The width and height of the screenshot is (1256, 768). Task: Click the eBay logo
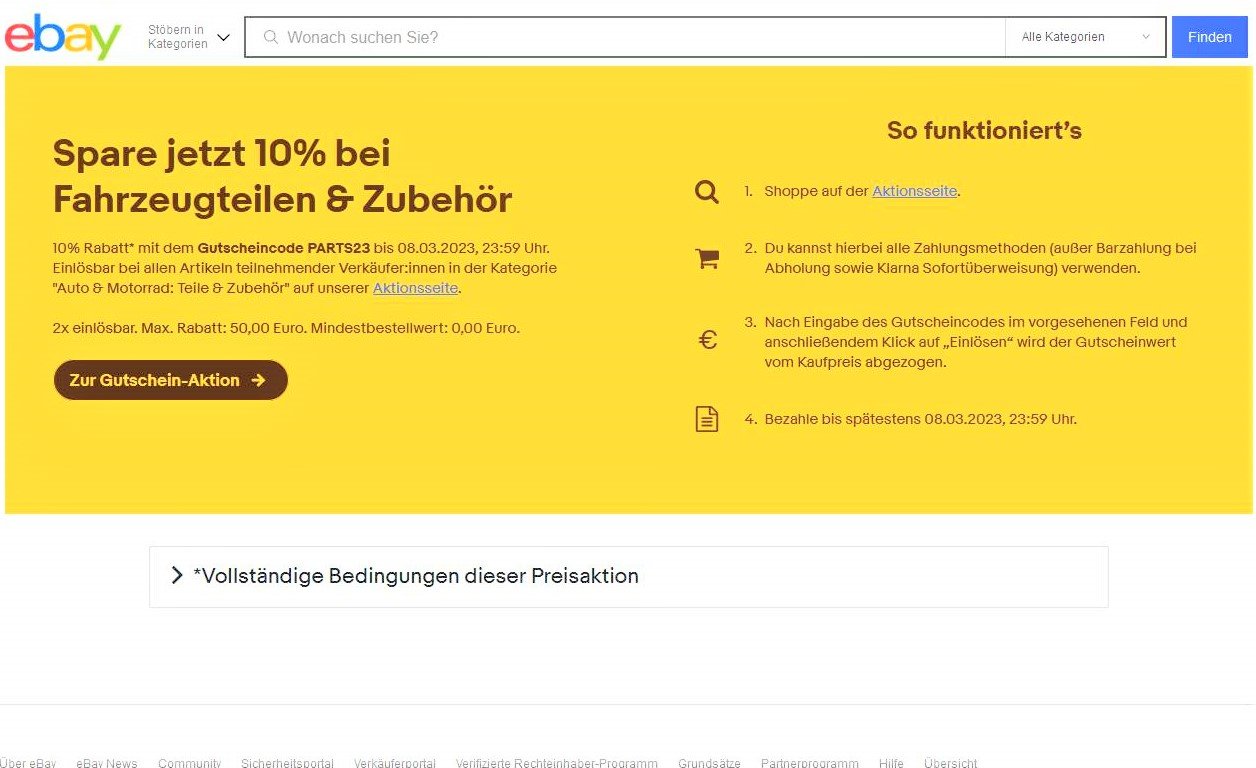63,37
